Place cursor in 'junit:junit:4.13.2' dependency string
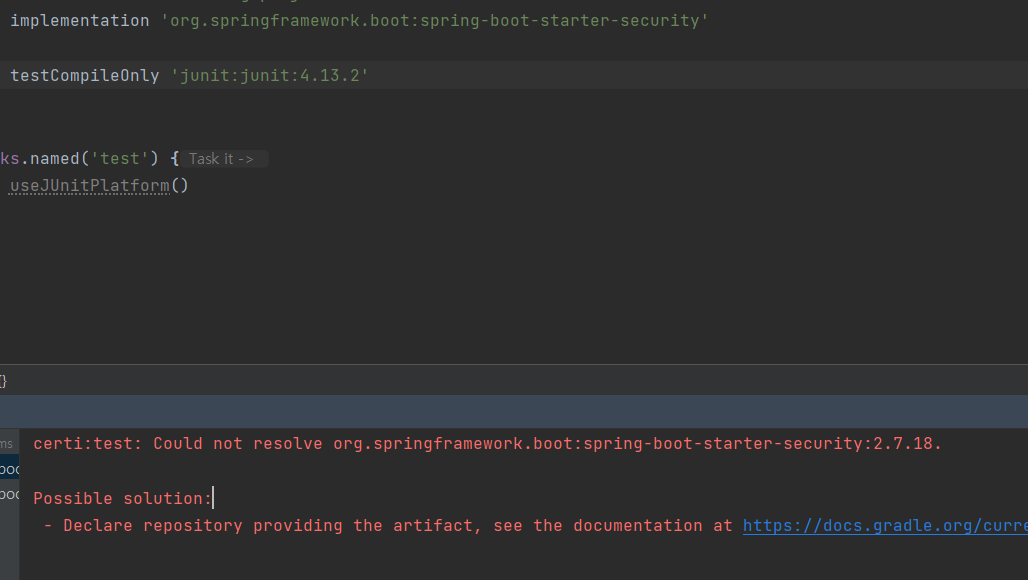 pos(269,75)
